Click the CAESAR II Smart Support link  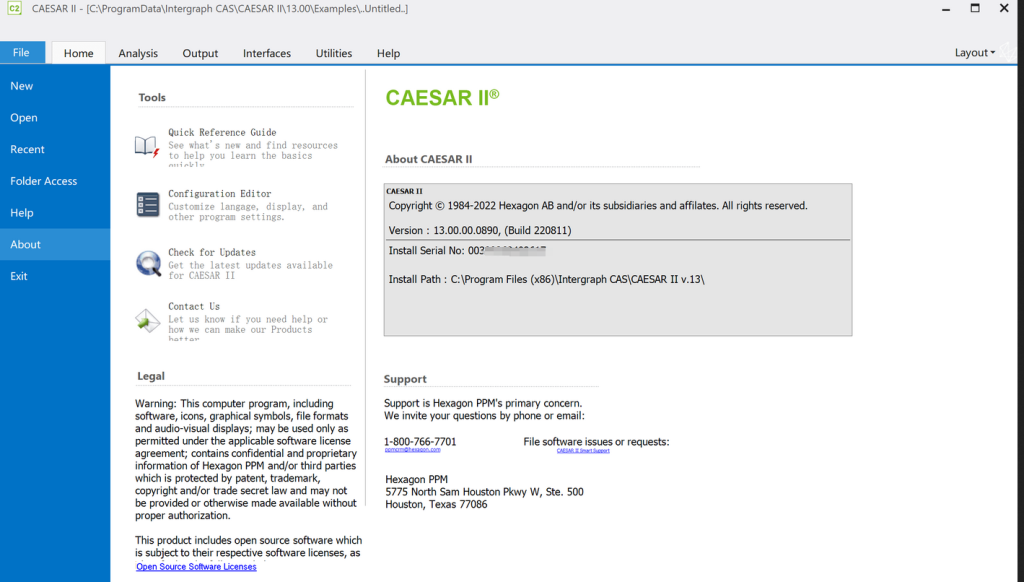583,451
